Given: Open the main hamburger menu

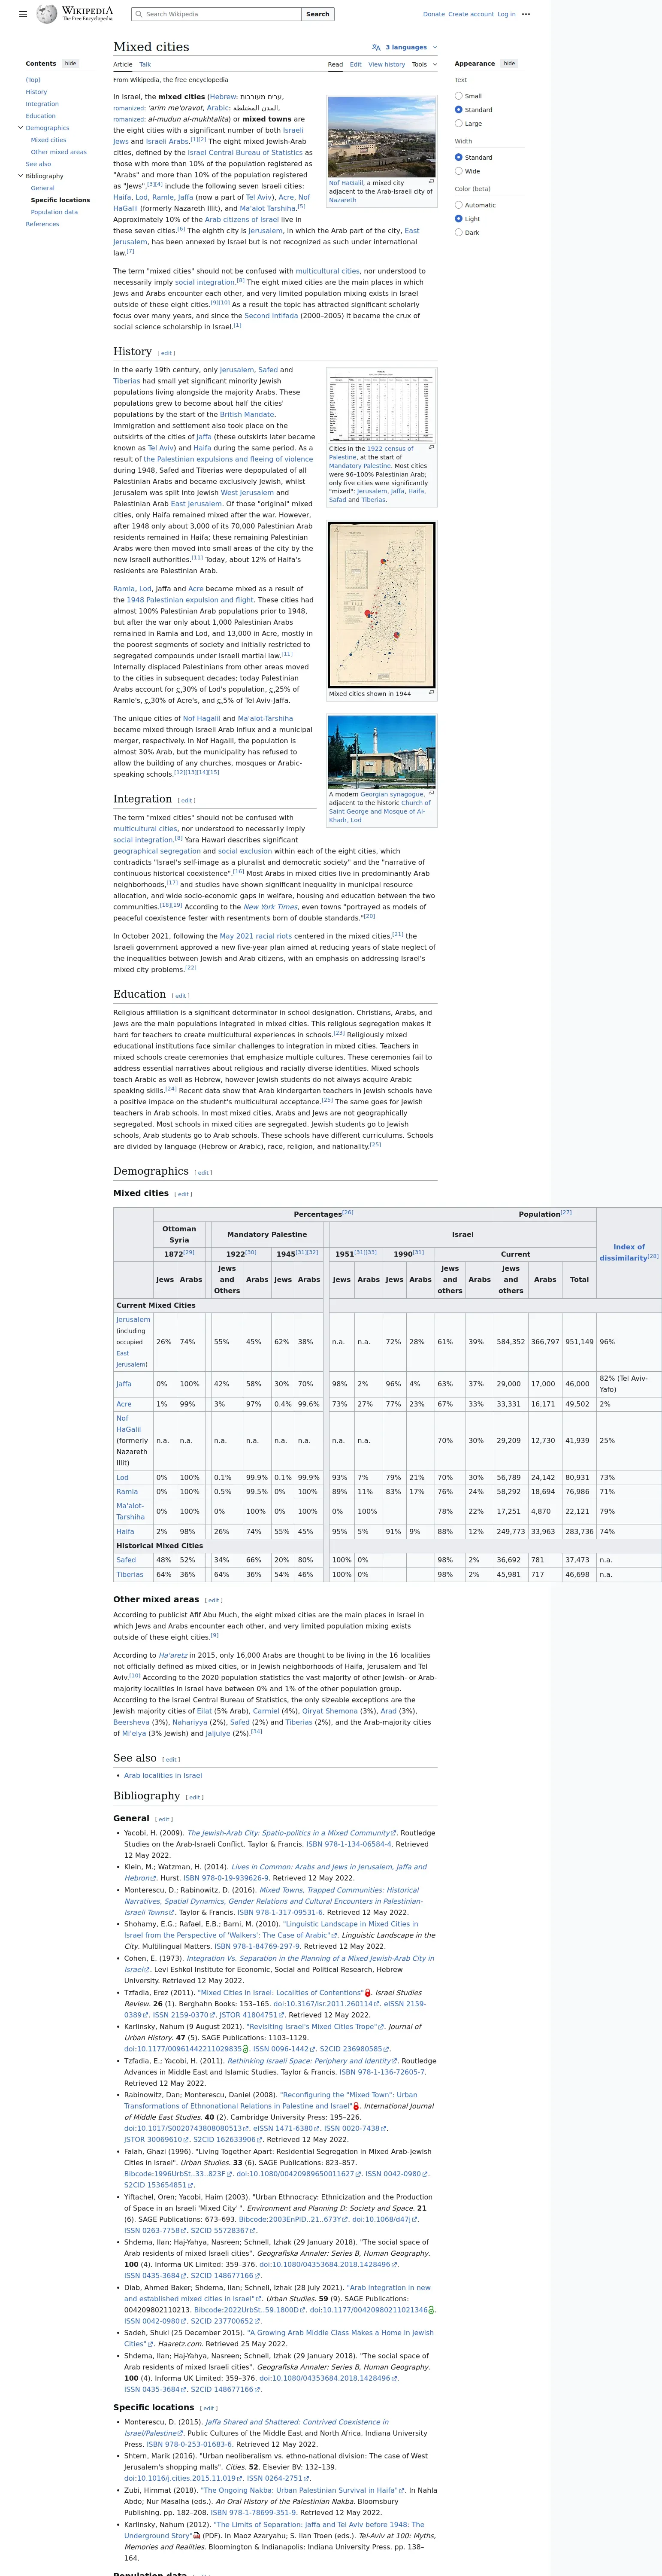Looking at the screenshot, I should [x=23, y=14].
